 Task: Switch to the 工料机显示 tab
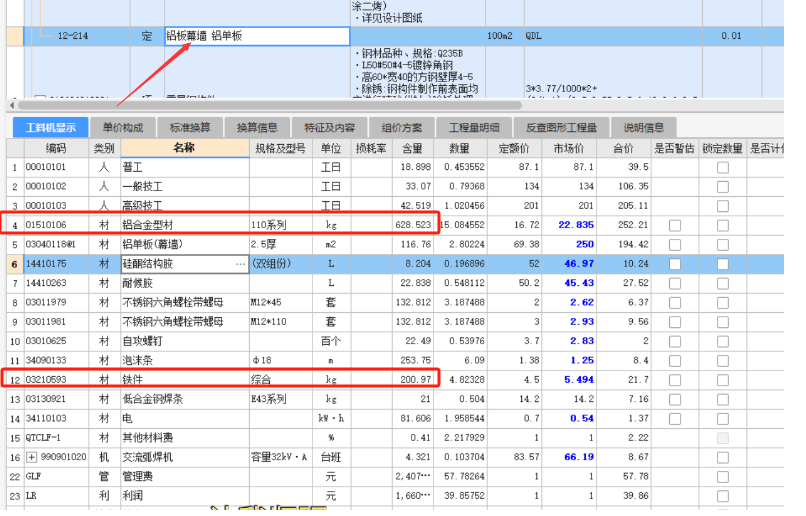point(50,127)
